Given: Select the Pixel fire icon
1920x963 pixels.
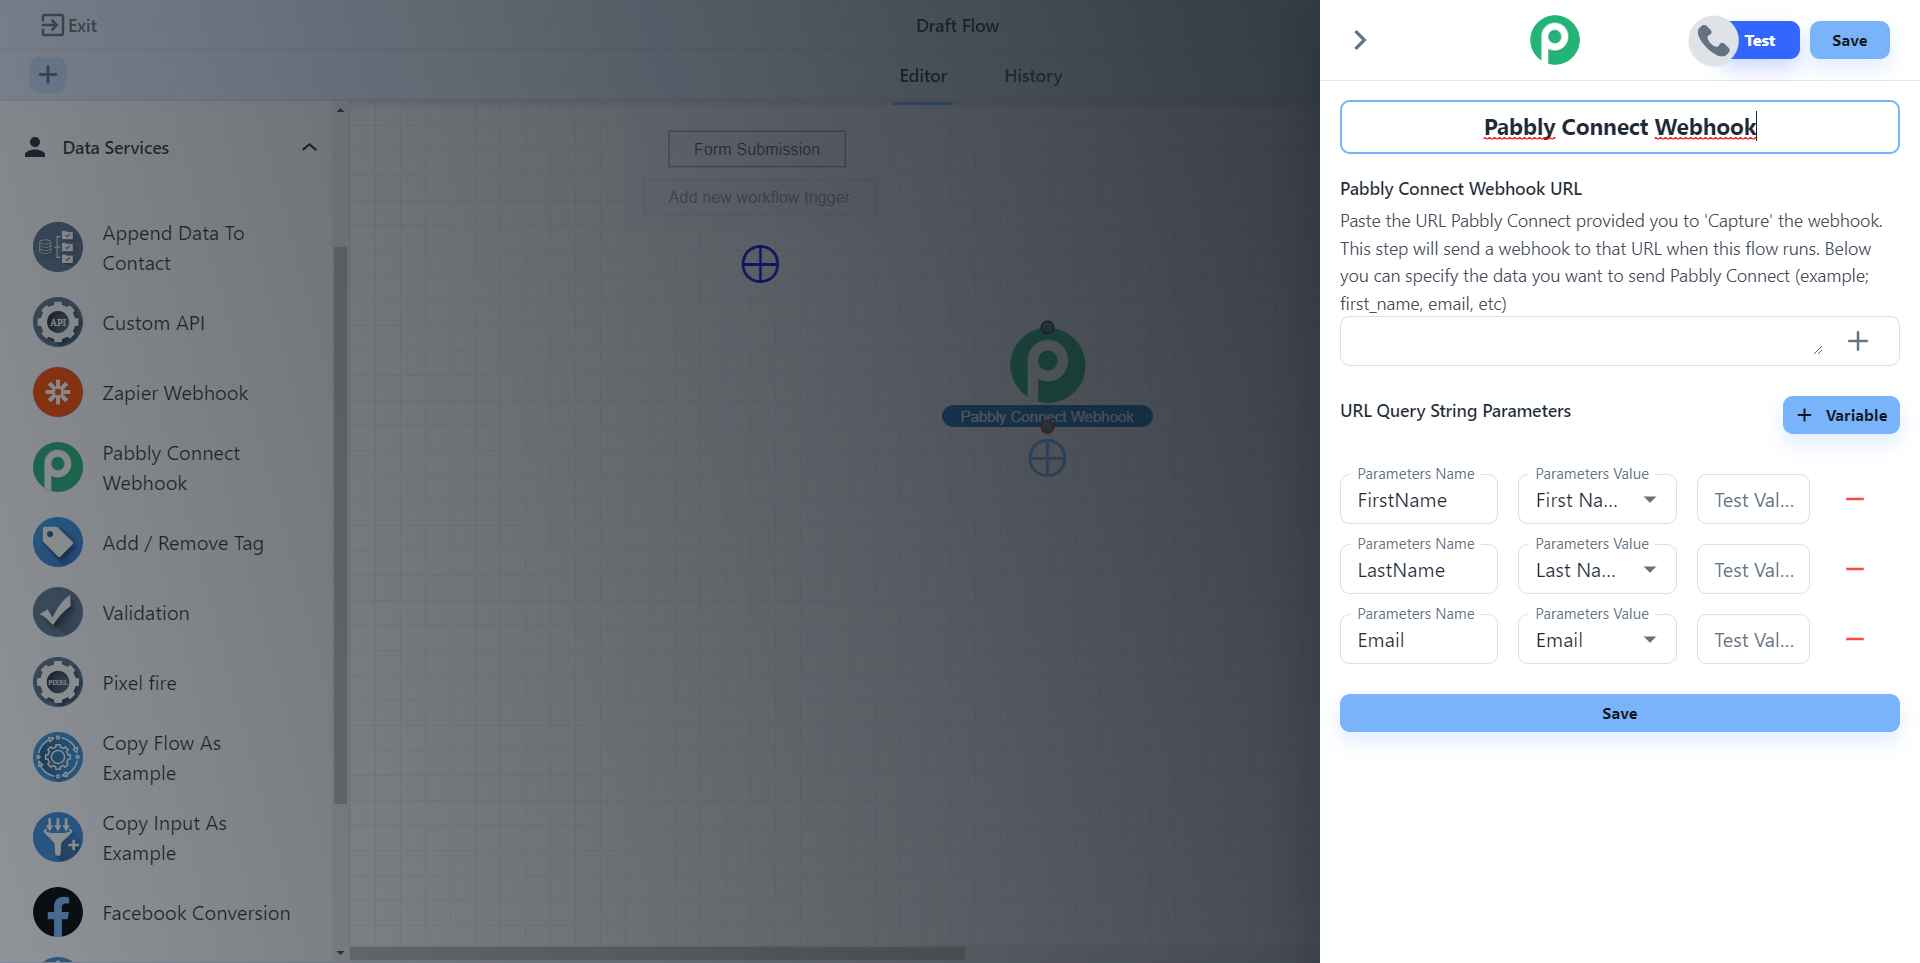Looking at the screenshot, I should point(58,682).
